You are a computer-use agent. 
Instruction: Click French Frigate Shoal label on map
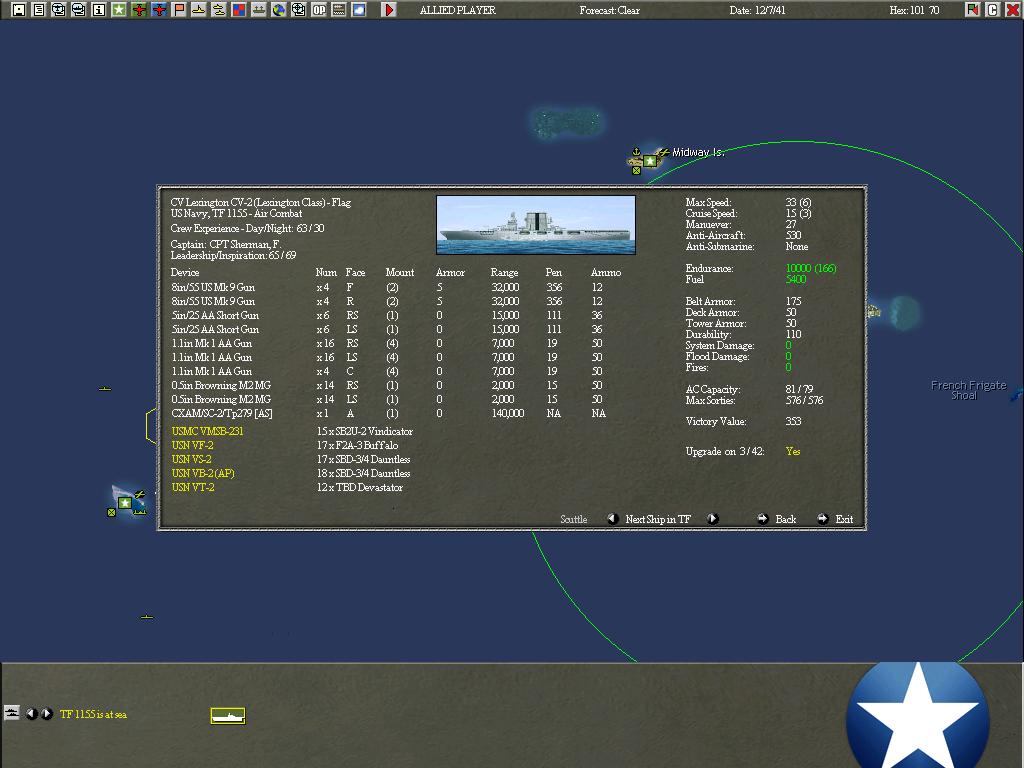tap(968, 390)
